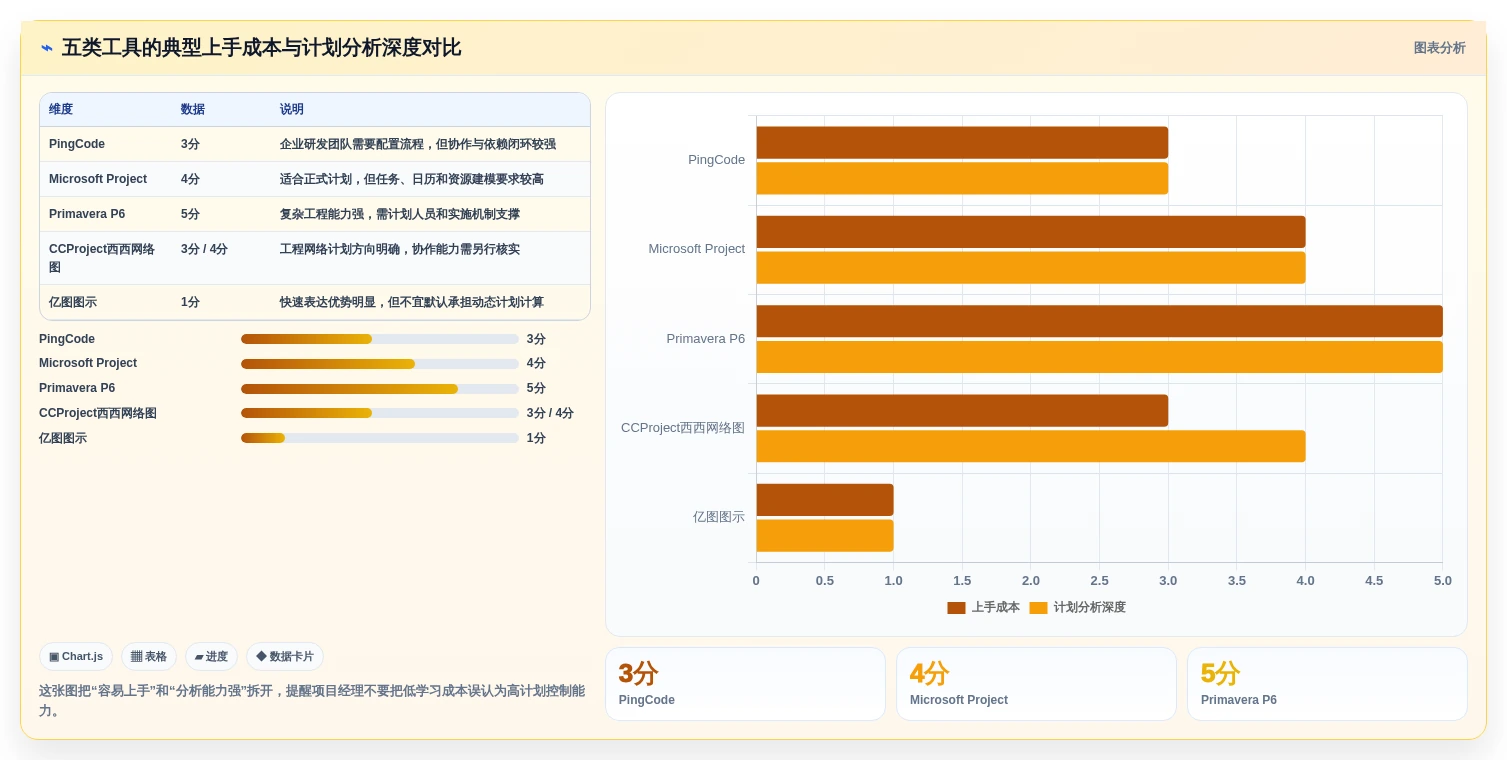Viewport: 1507px width, 760px height.
Task: Select the 表格 tag chip
Action: (x=149, y=657)
